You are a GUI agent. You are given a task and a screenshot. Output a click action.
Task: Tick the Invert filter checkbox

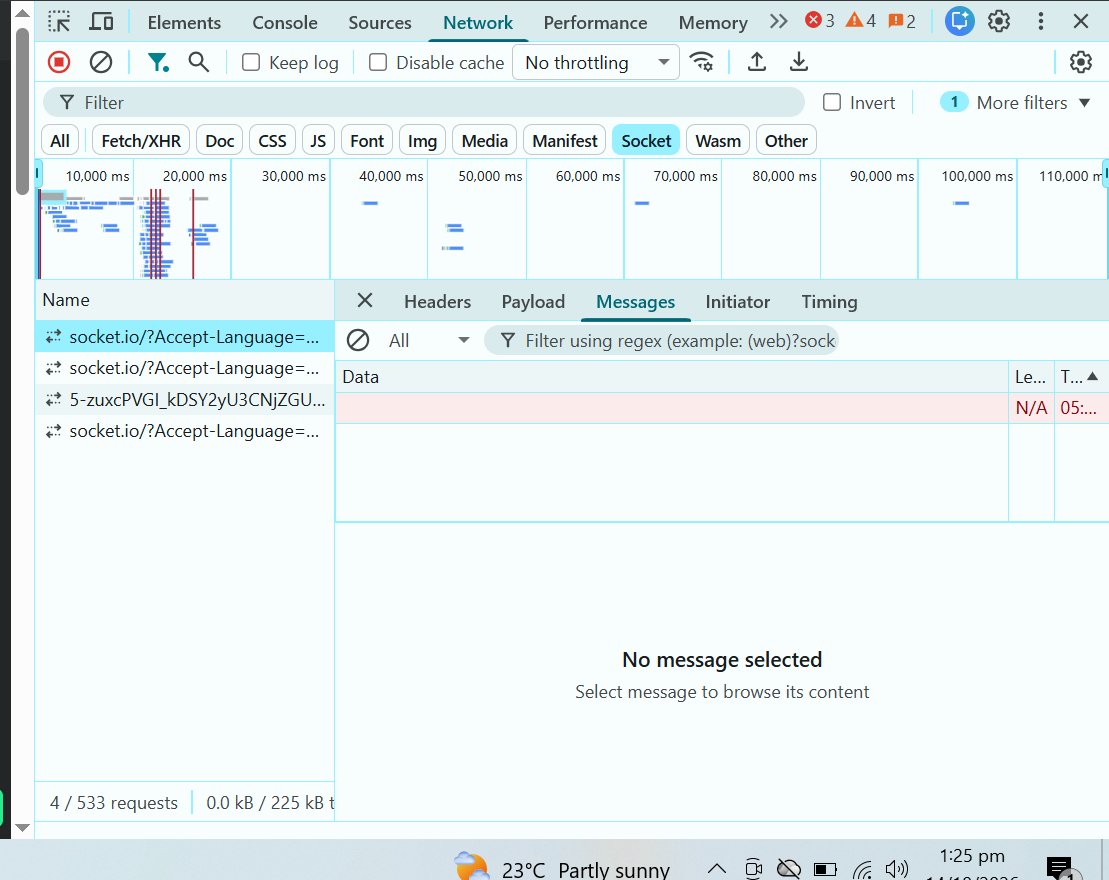click(832, 103)
